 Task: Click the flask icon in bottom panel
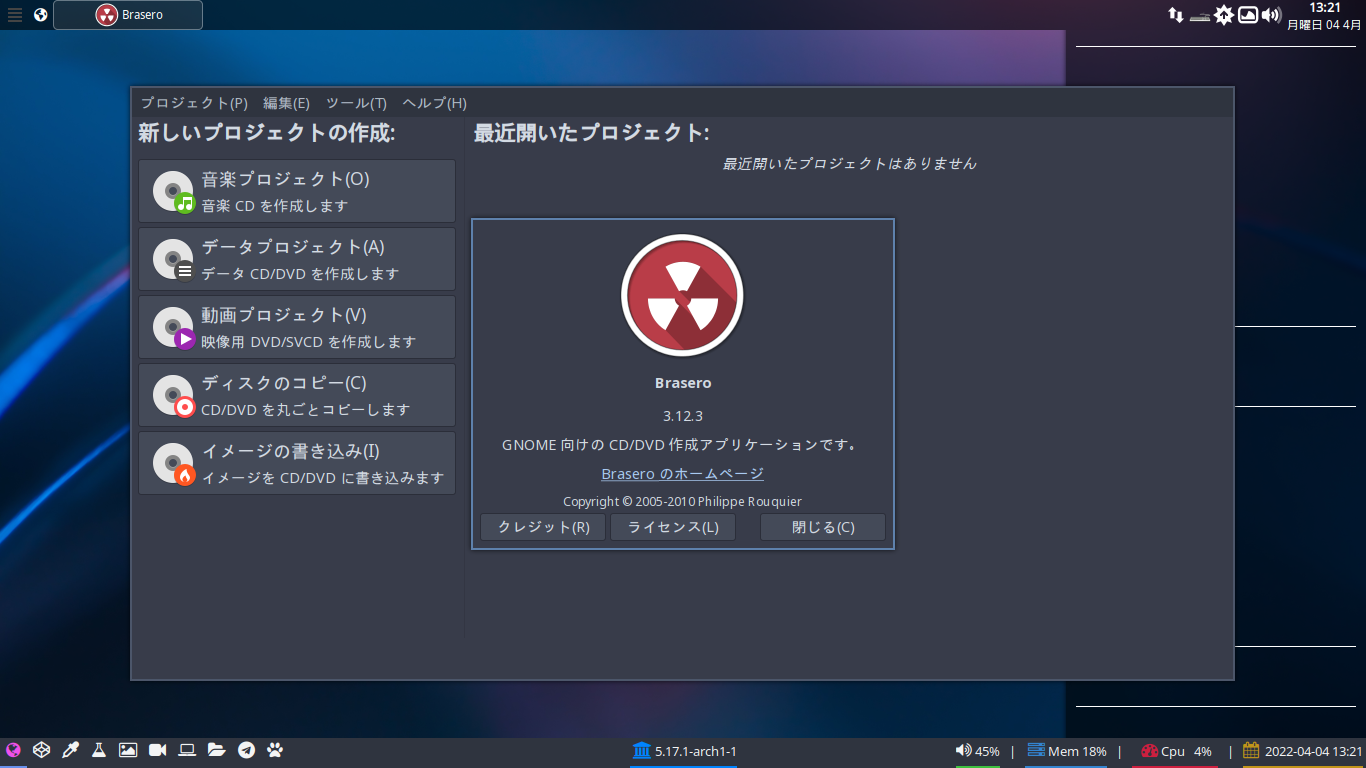pos(99,750)
